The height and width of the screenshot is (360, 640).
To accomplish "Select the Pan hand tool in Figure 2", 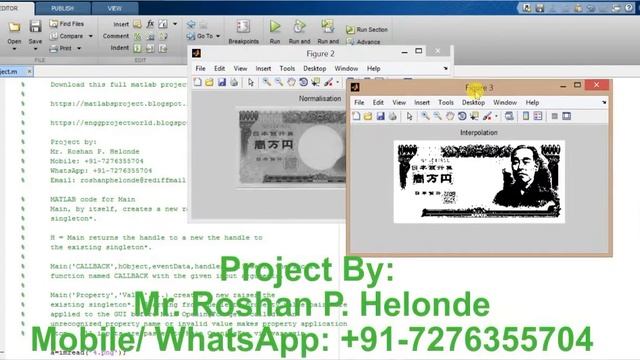I will coord(291,82).
